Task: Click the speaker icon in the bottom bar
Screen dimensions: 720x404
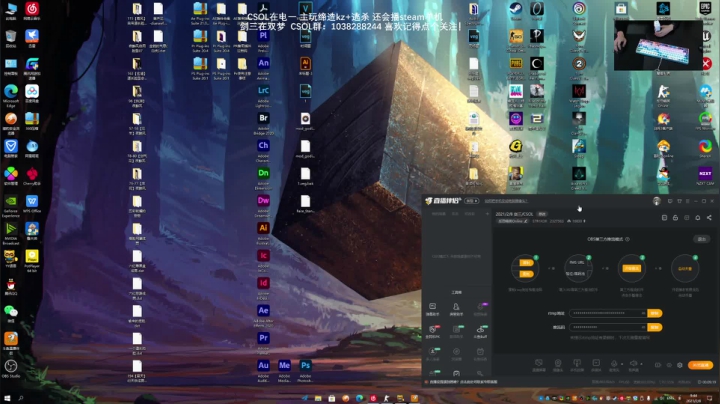Action: (x=633, y=365)
